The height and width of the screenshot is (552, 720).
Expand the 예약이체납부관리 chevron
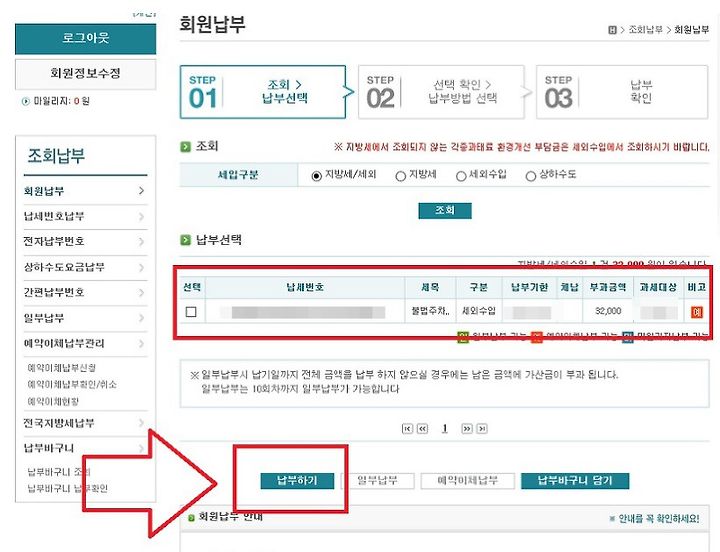(141, 344)
